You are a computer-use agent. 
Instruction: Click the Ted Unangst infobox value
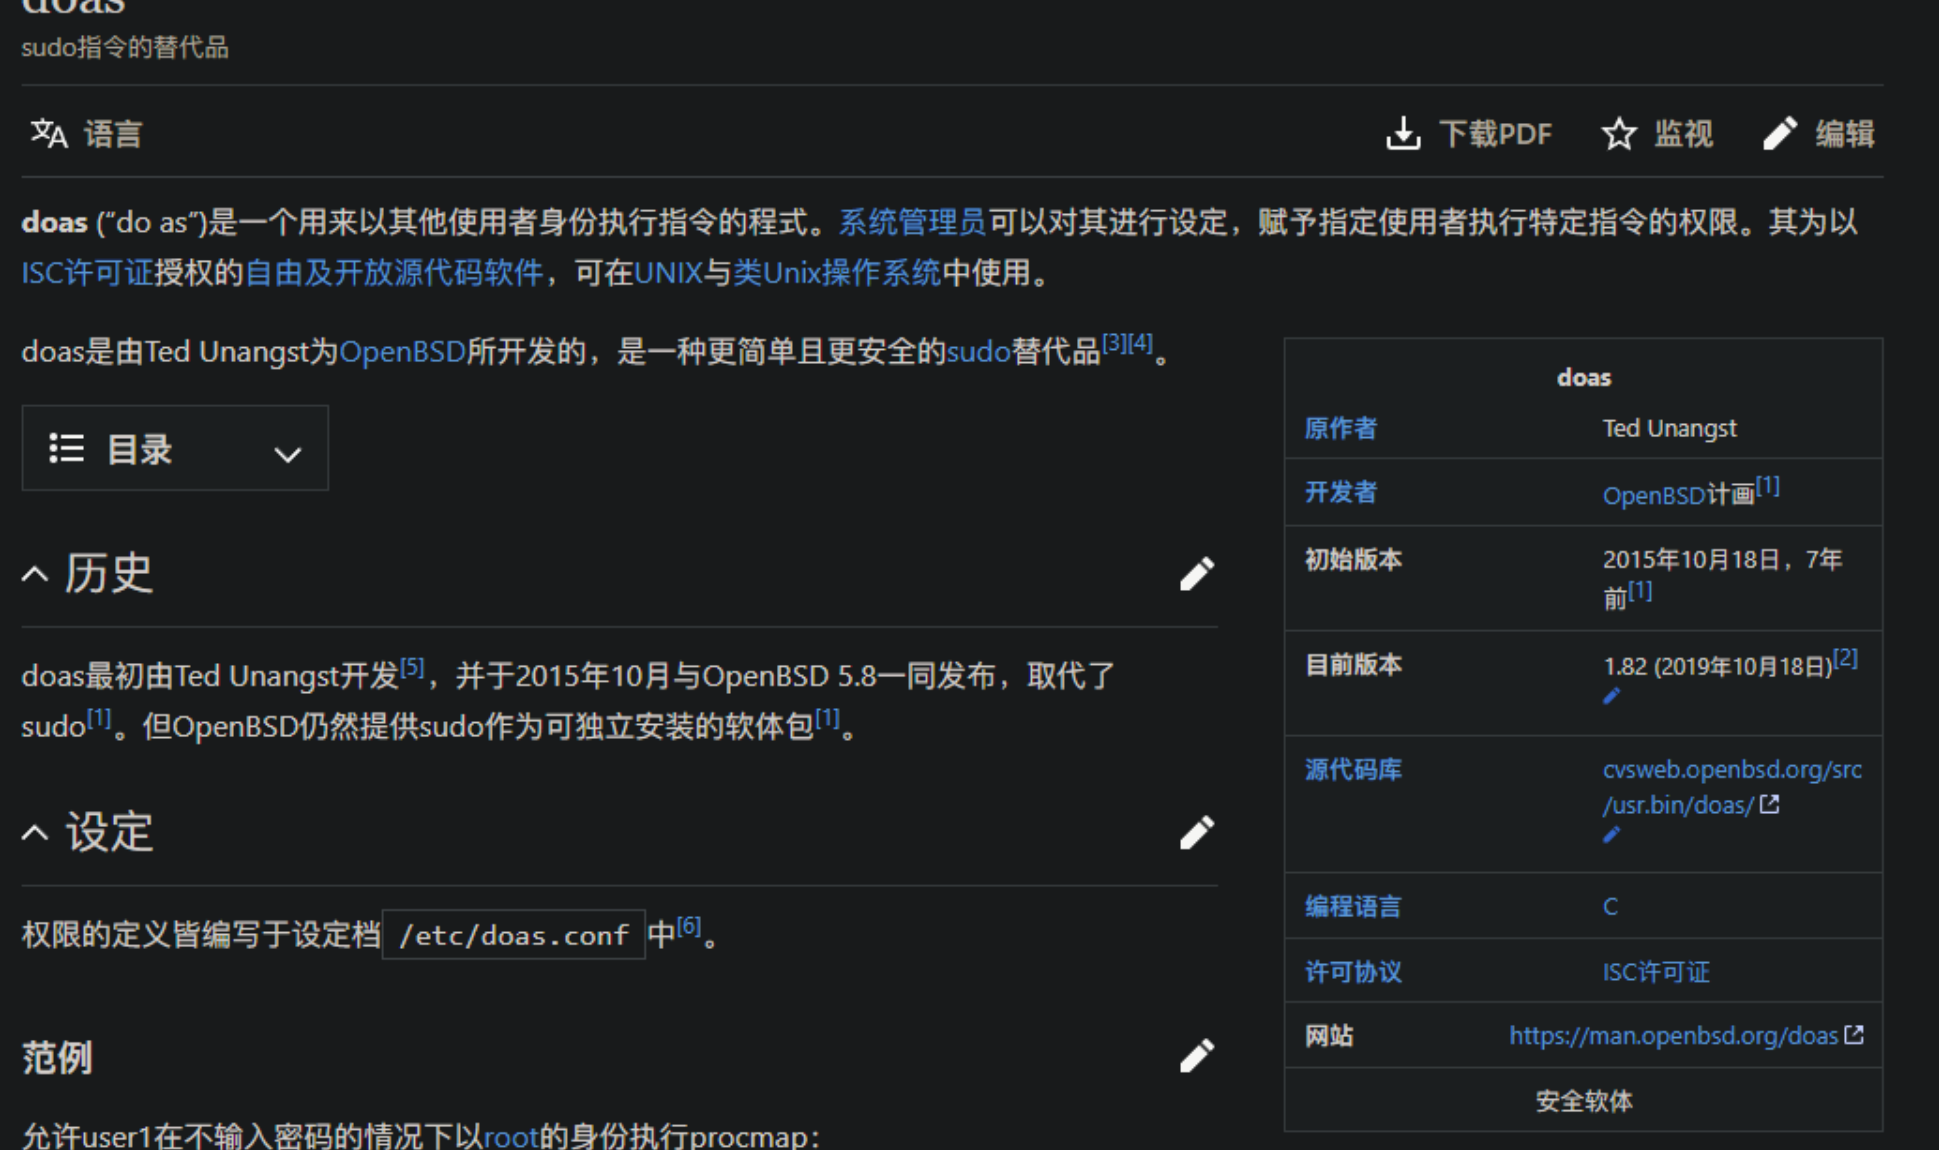pyautogui.click(x=1670, y=429)
